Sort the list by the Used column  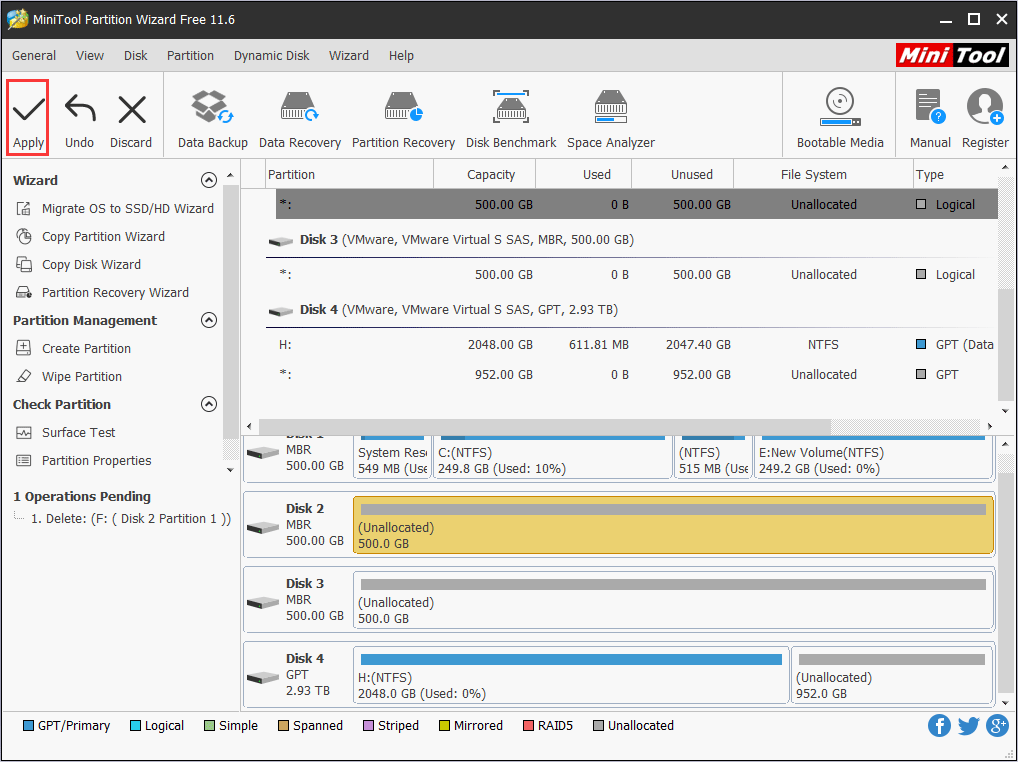pos(584,175)
